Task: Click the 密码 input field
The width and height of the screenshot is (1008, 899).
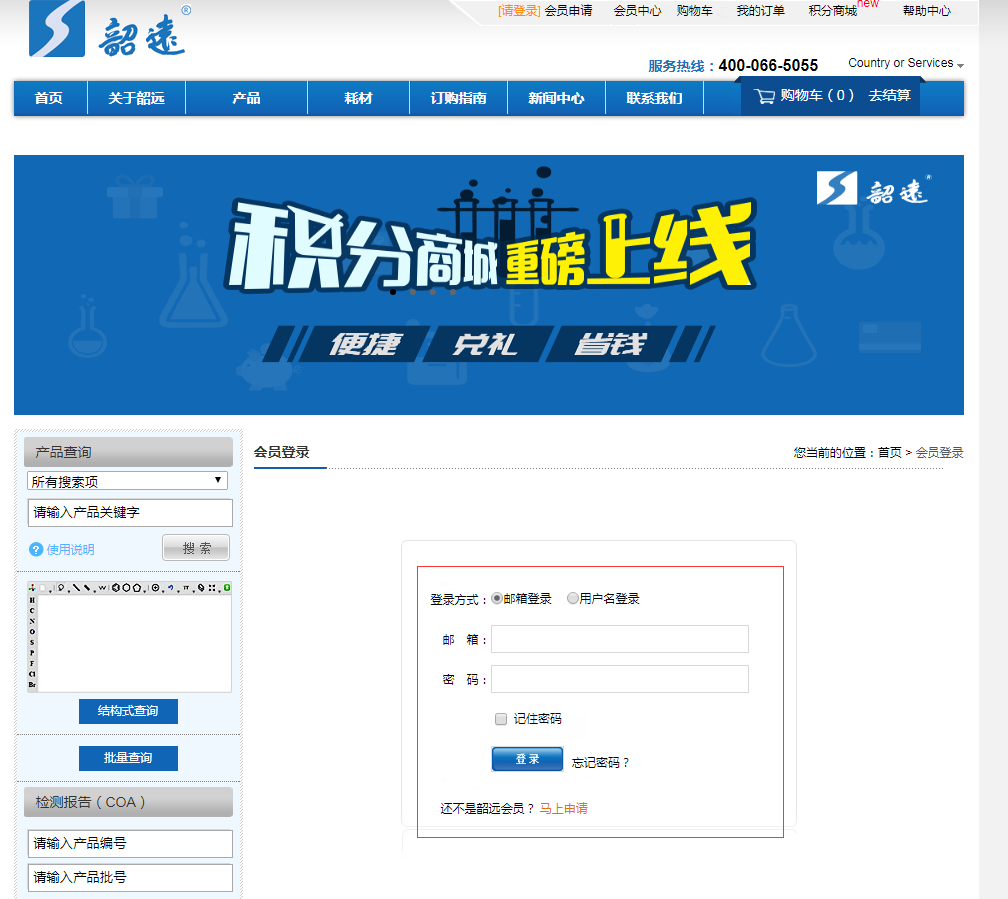Action: click(620, 679)
